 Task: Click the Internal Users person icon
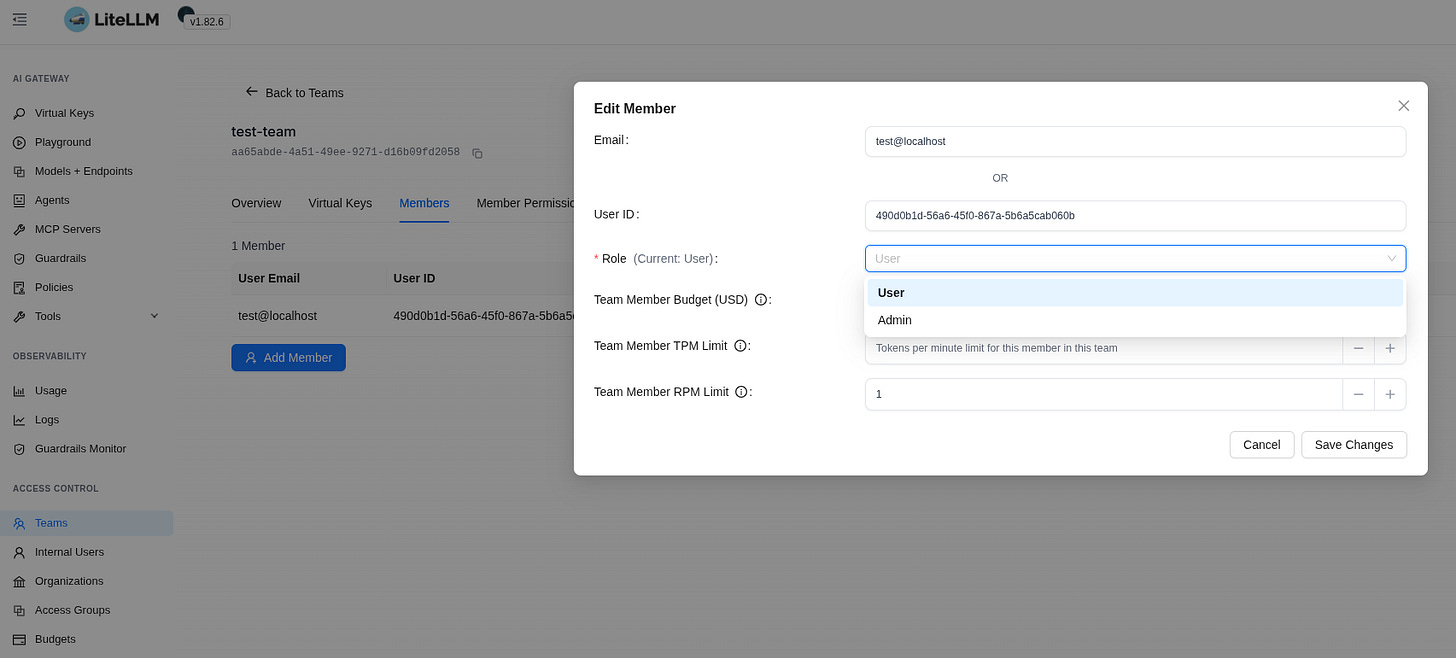19,552
